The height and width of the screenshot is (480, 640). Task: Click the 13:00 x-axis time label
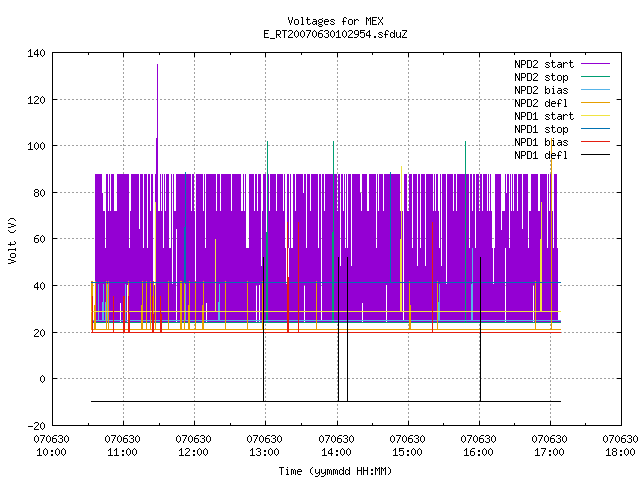264,453
